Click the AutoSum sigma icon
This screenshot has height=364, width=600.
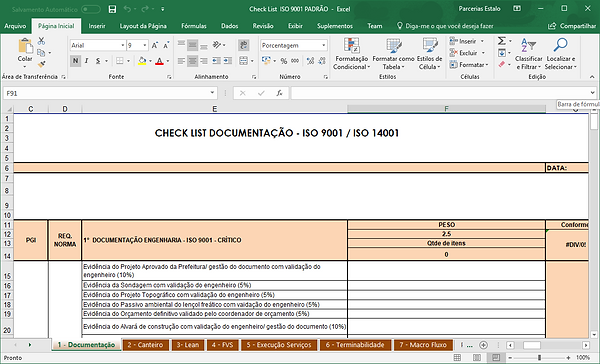point(501,41)
